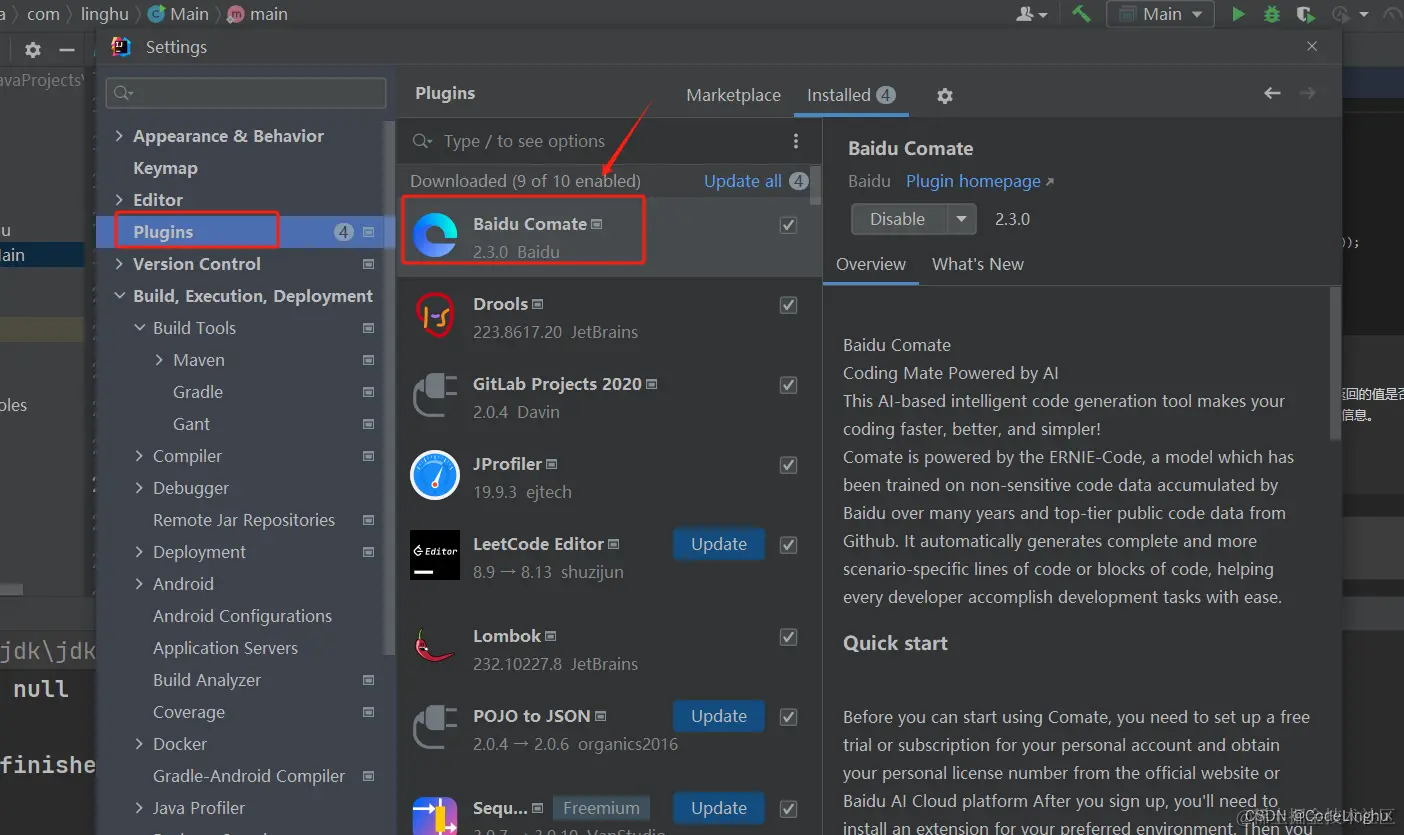Toggle the Baidu Comate enabled checkbox

(x=789, y=225)
